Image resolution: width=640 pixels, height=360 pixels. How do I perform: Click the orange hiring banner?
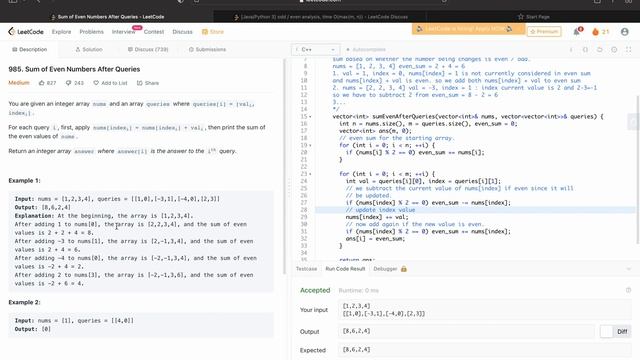(468, 29)
